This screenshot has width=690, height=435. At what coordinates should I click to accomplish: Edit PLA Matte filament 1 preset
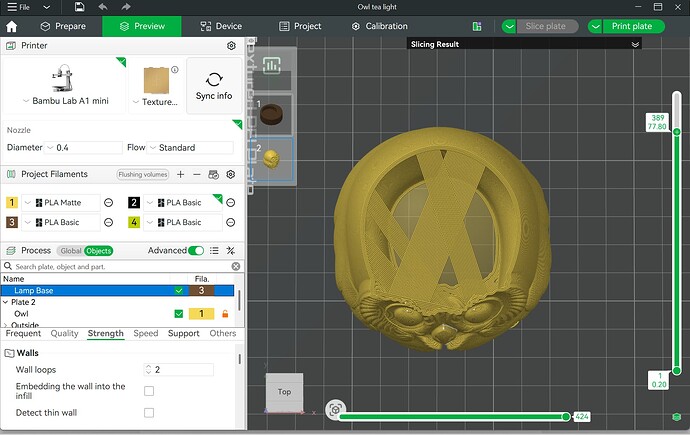[x=108, y=203]
